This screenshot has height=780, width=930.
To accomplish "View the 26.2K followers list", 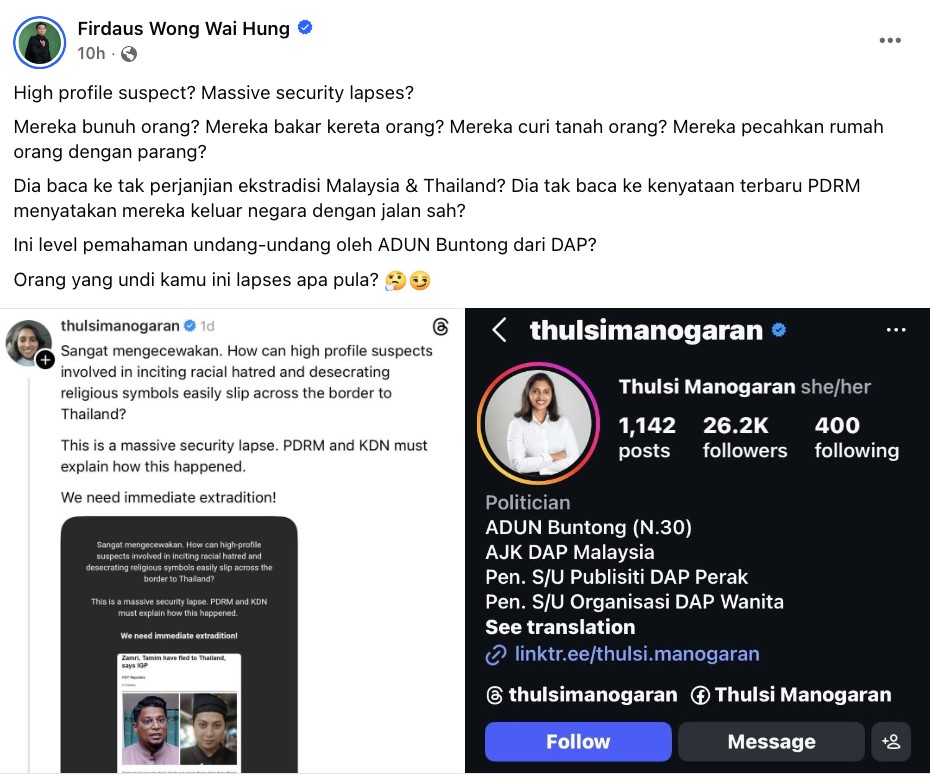I will (745, 438).
